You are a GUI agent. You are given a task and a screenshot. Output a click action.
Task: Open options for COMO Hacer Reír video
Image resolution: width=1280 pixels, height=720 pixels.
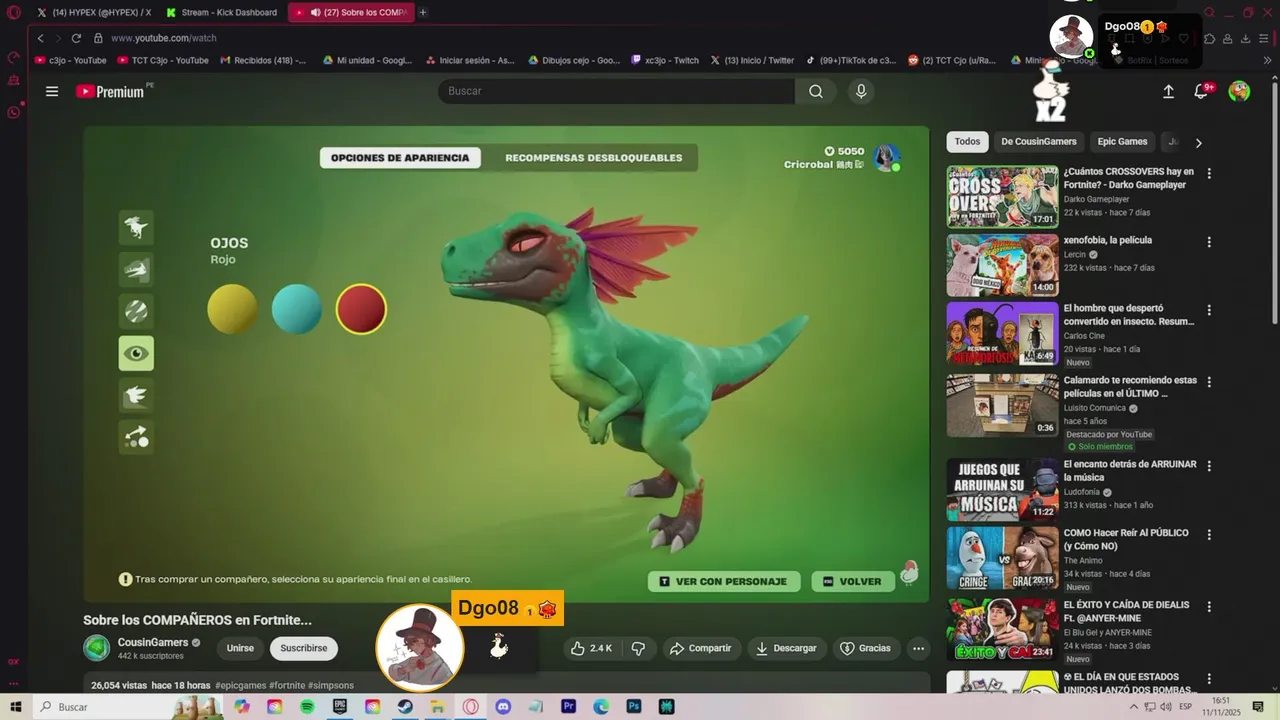1209,535
